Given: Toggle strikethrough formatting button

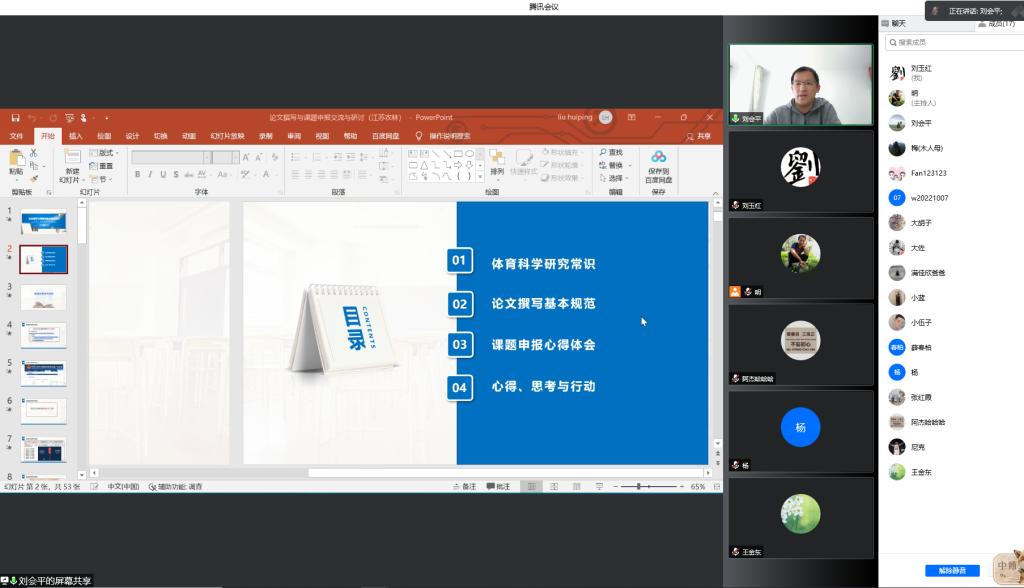Looking at the screenshot, I should [189, 174].
